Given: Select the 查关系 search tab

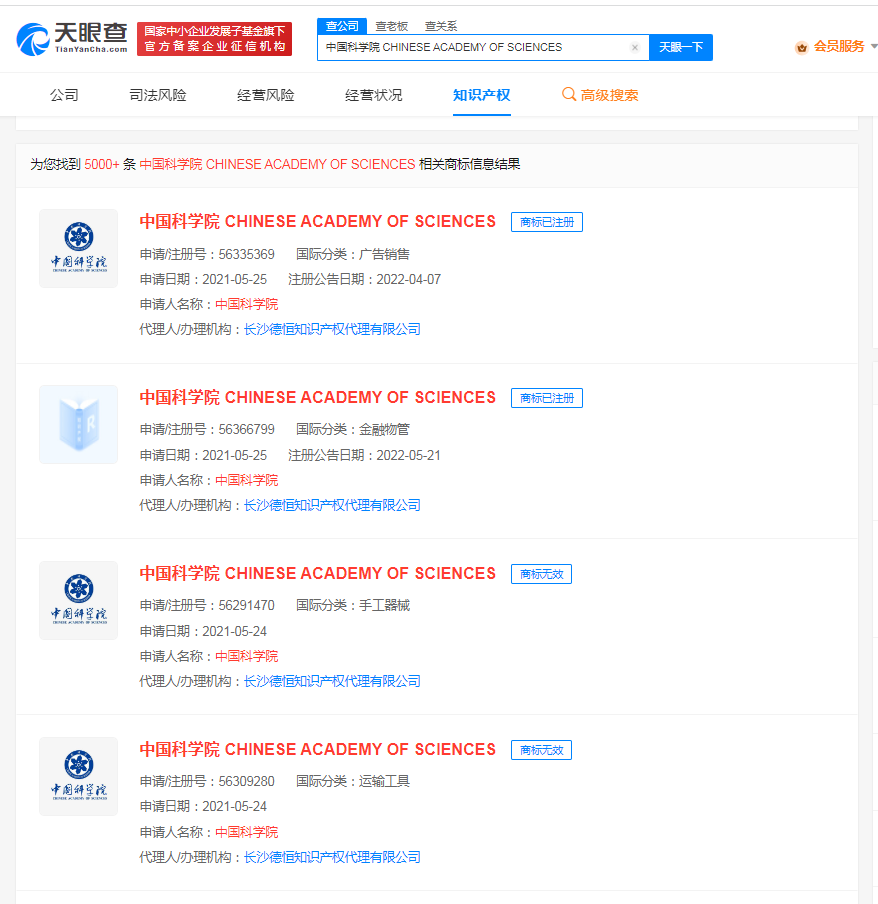Looking at the screenshot, I should point(441,26).
